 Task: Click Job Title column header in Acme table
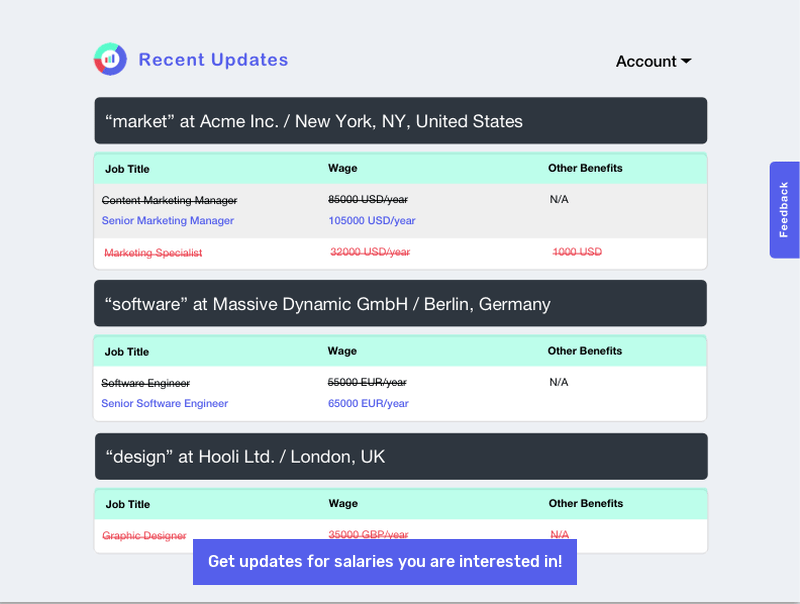[127, 169]
